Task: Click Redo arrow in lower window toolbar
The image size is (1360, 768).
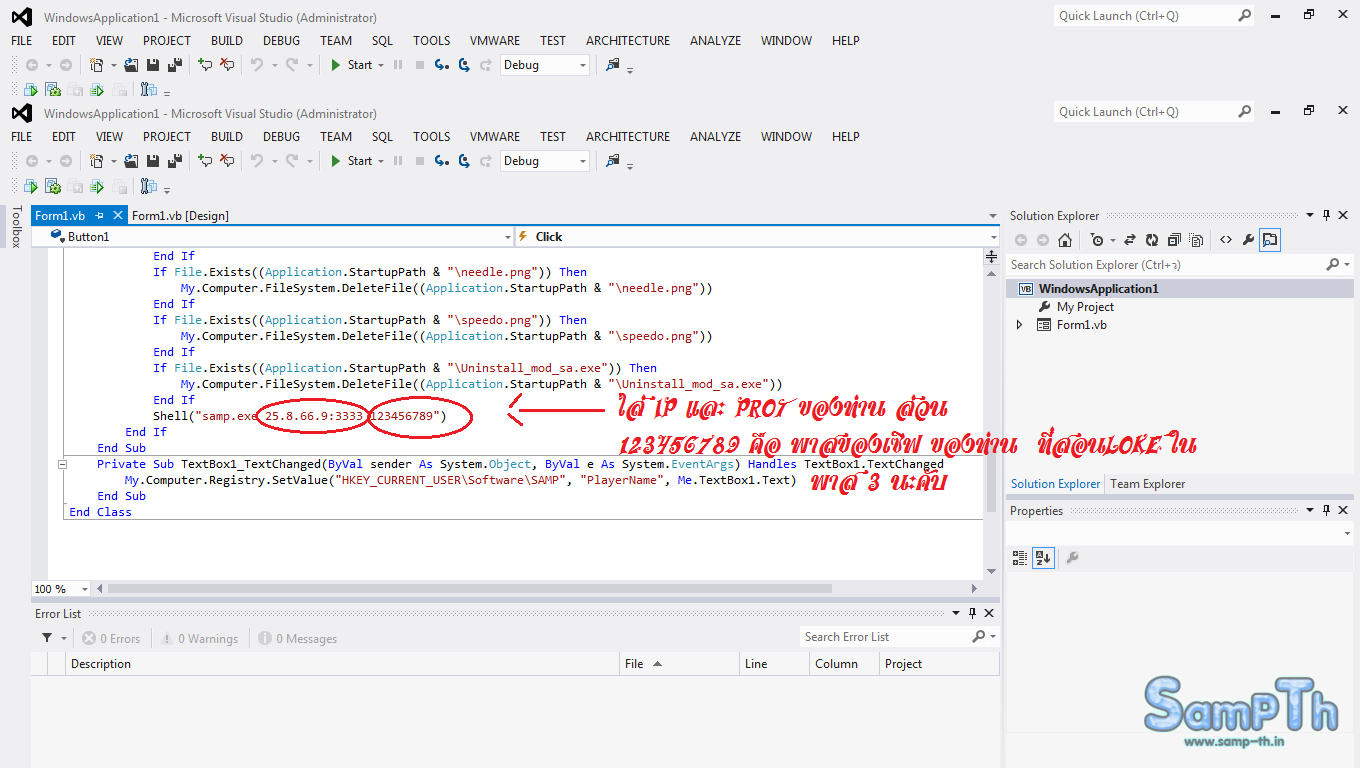Action: (291, 161)
